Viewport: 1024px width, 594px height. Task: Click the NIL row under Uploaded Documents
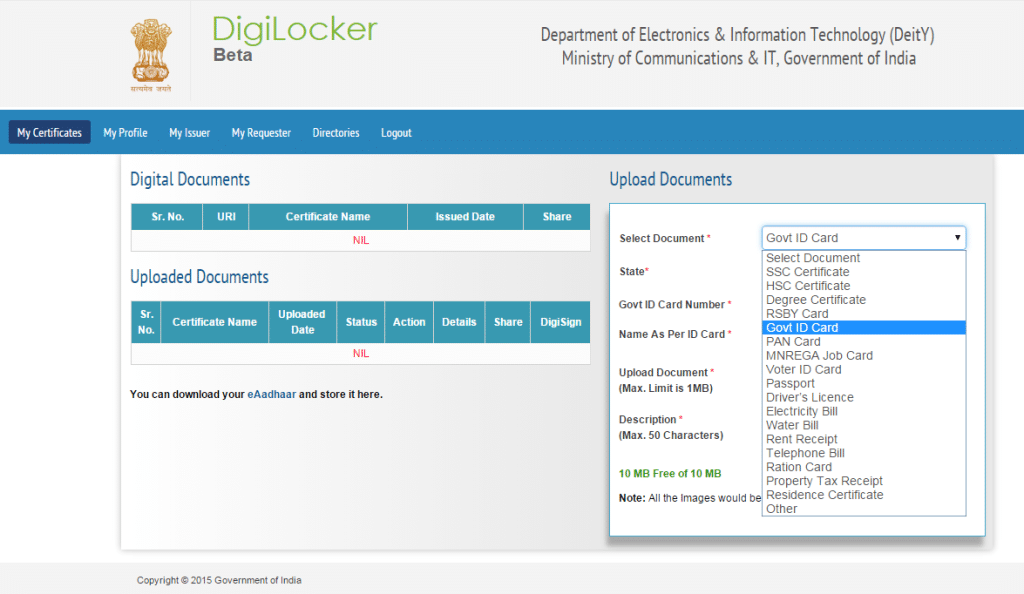pyautogui.click(x=360, y=353)
